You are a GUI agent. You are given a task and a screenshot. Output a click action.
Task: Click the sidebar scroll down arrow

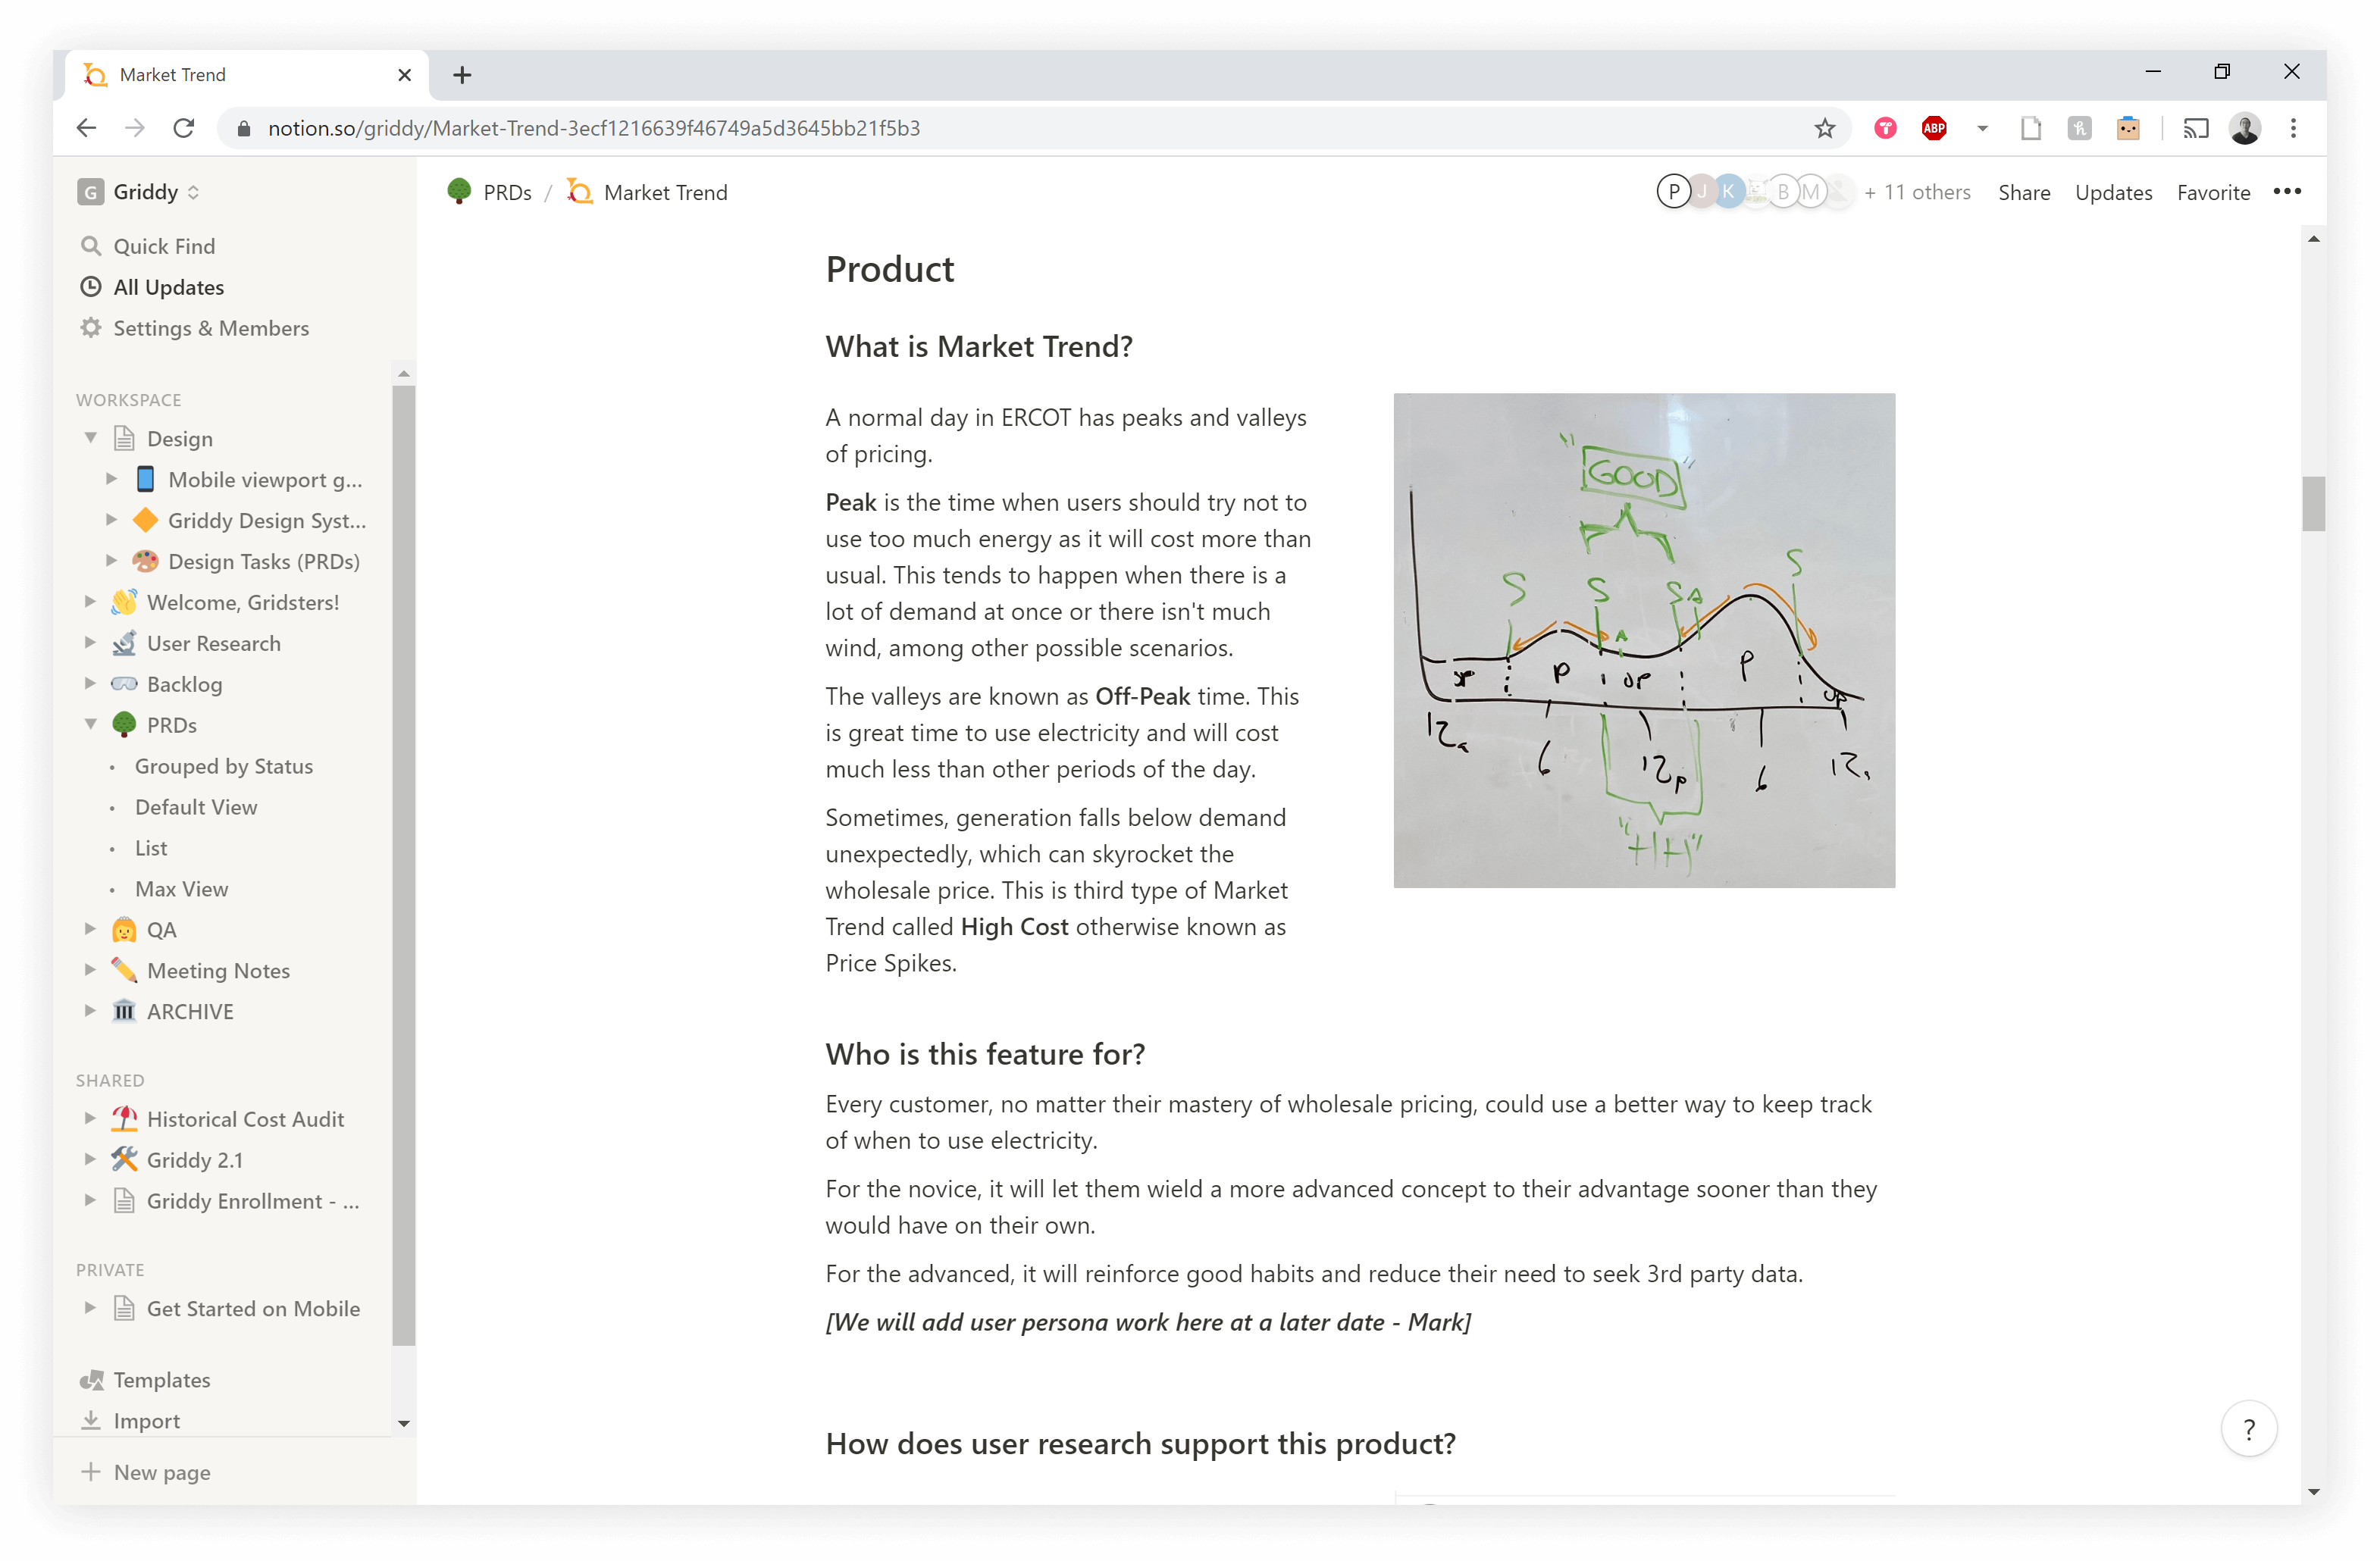pos(404,1423)
